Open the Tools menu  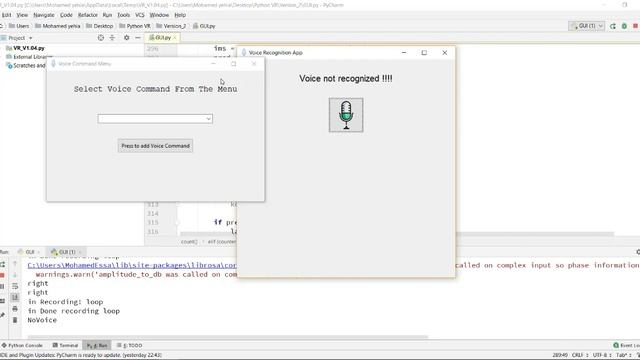(123, 15)
